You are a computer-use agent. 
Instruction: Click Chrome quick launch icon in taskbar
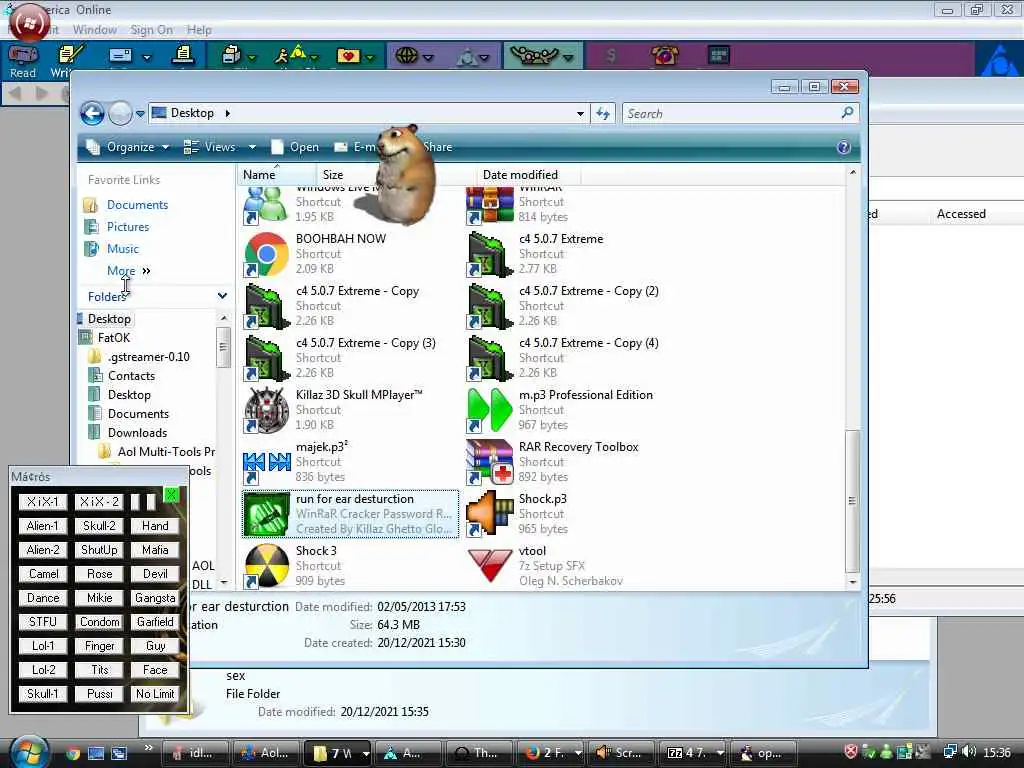pos(72,754)
